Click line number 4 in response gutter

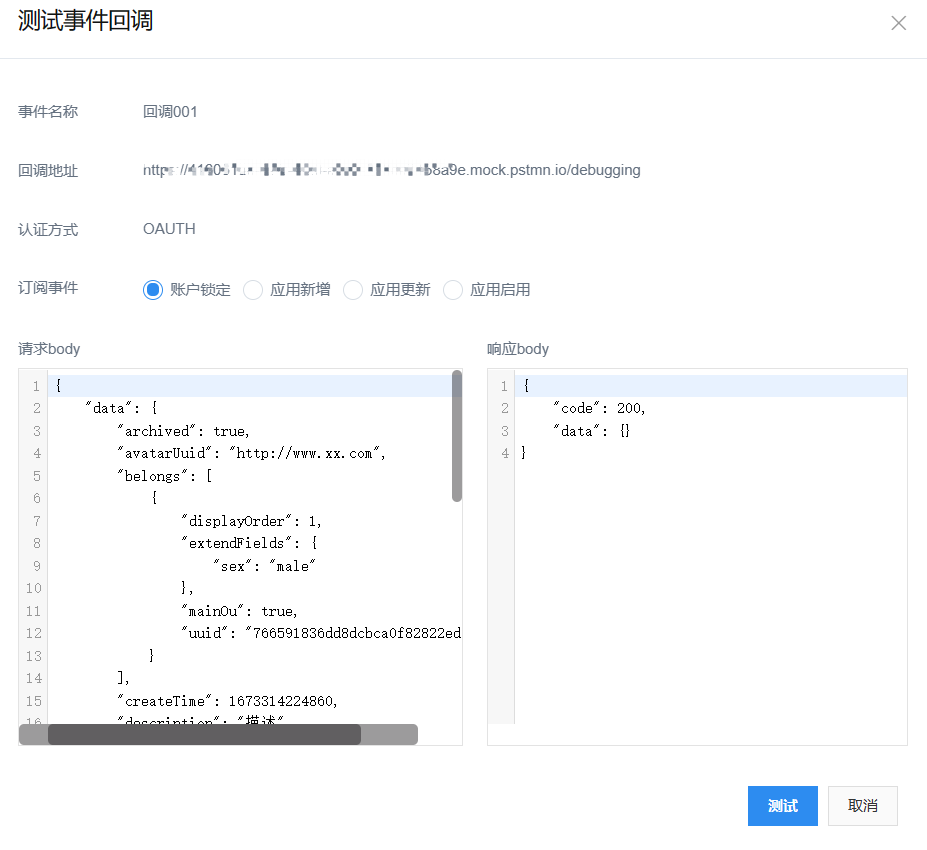(505, 453)
